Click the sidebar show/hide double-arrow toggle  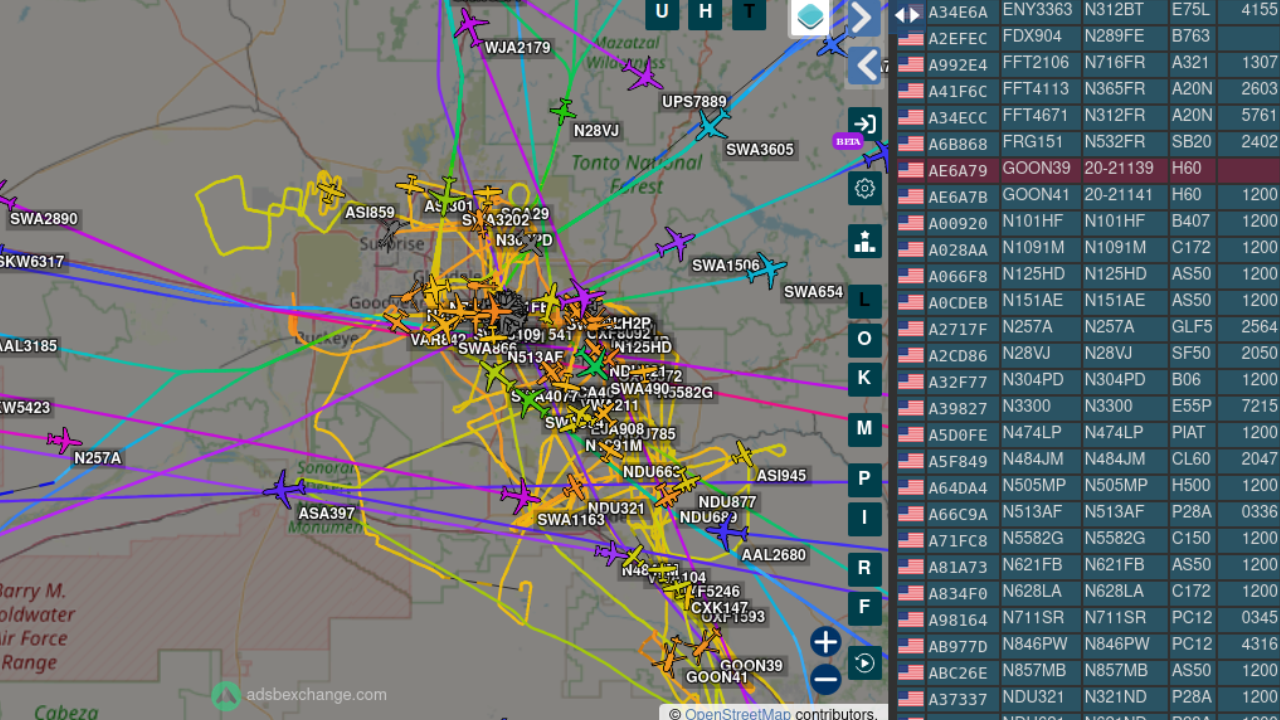907,14
